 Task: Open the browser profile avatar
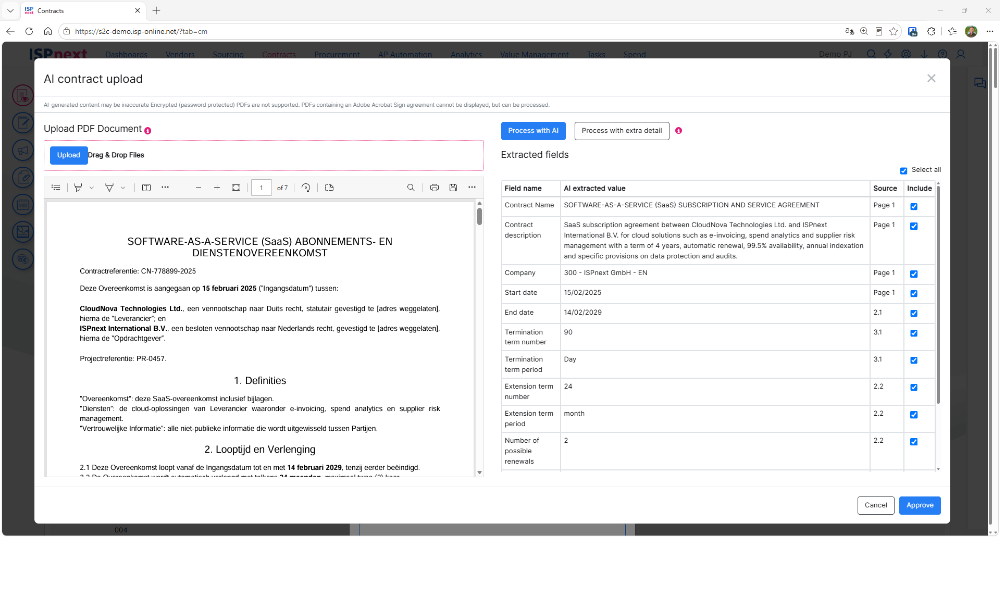click(x=971, y=31)
